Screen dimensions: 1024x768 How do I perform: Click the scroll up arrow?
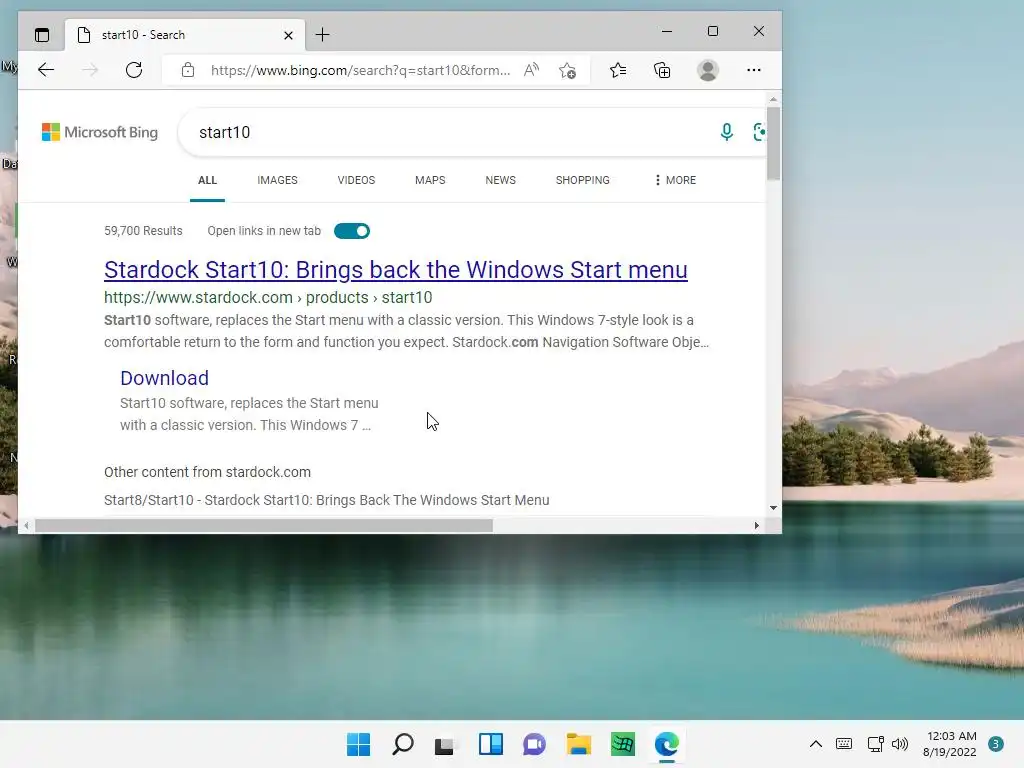(x=773, y=100)
